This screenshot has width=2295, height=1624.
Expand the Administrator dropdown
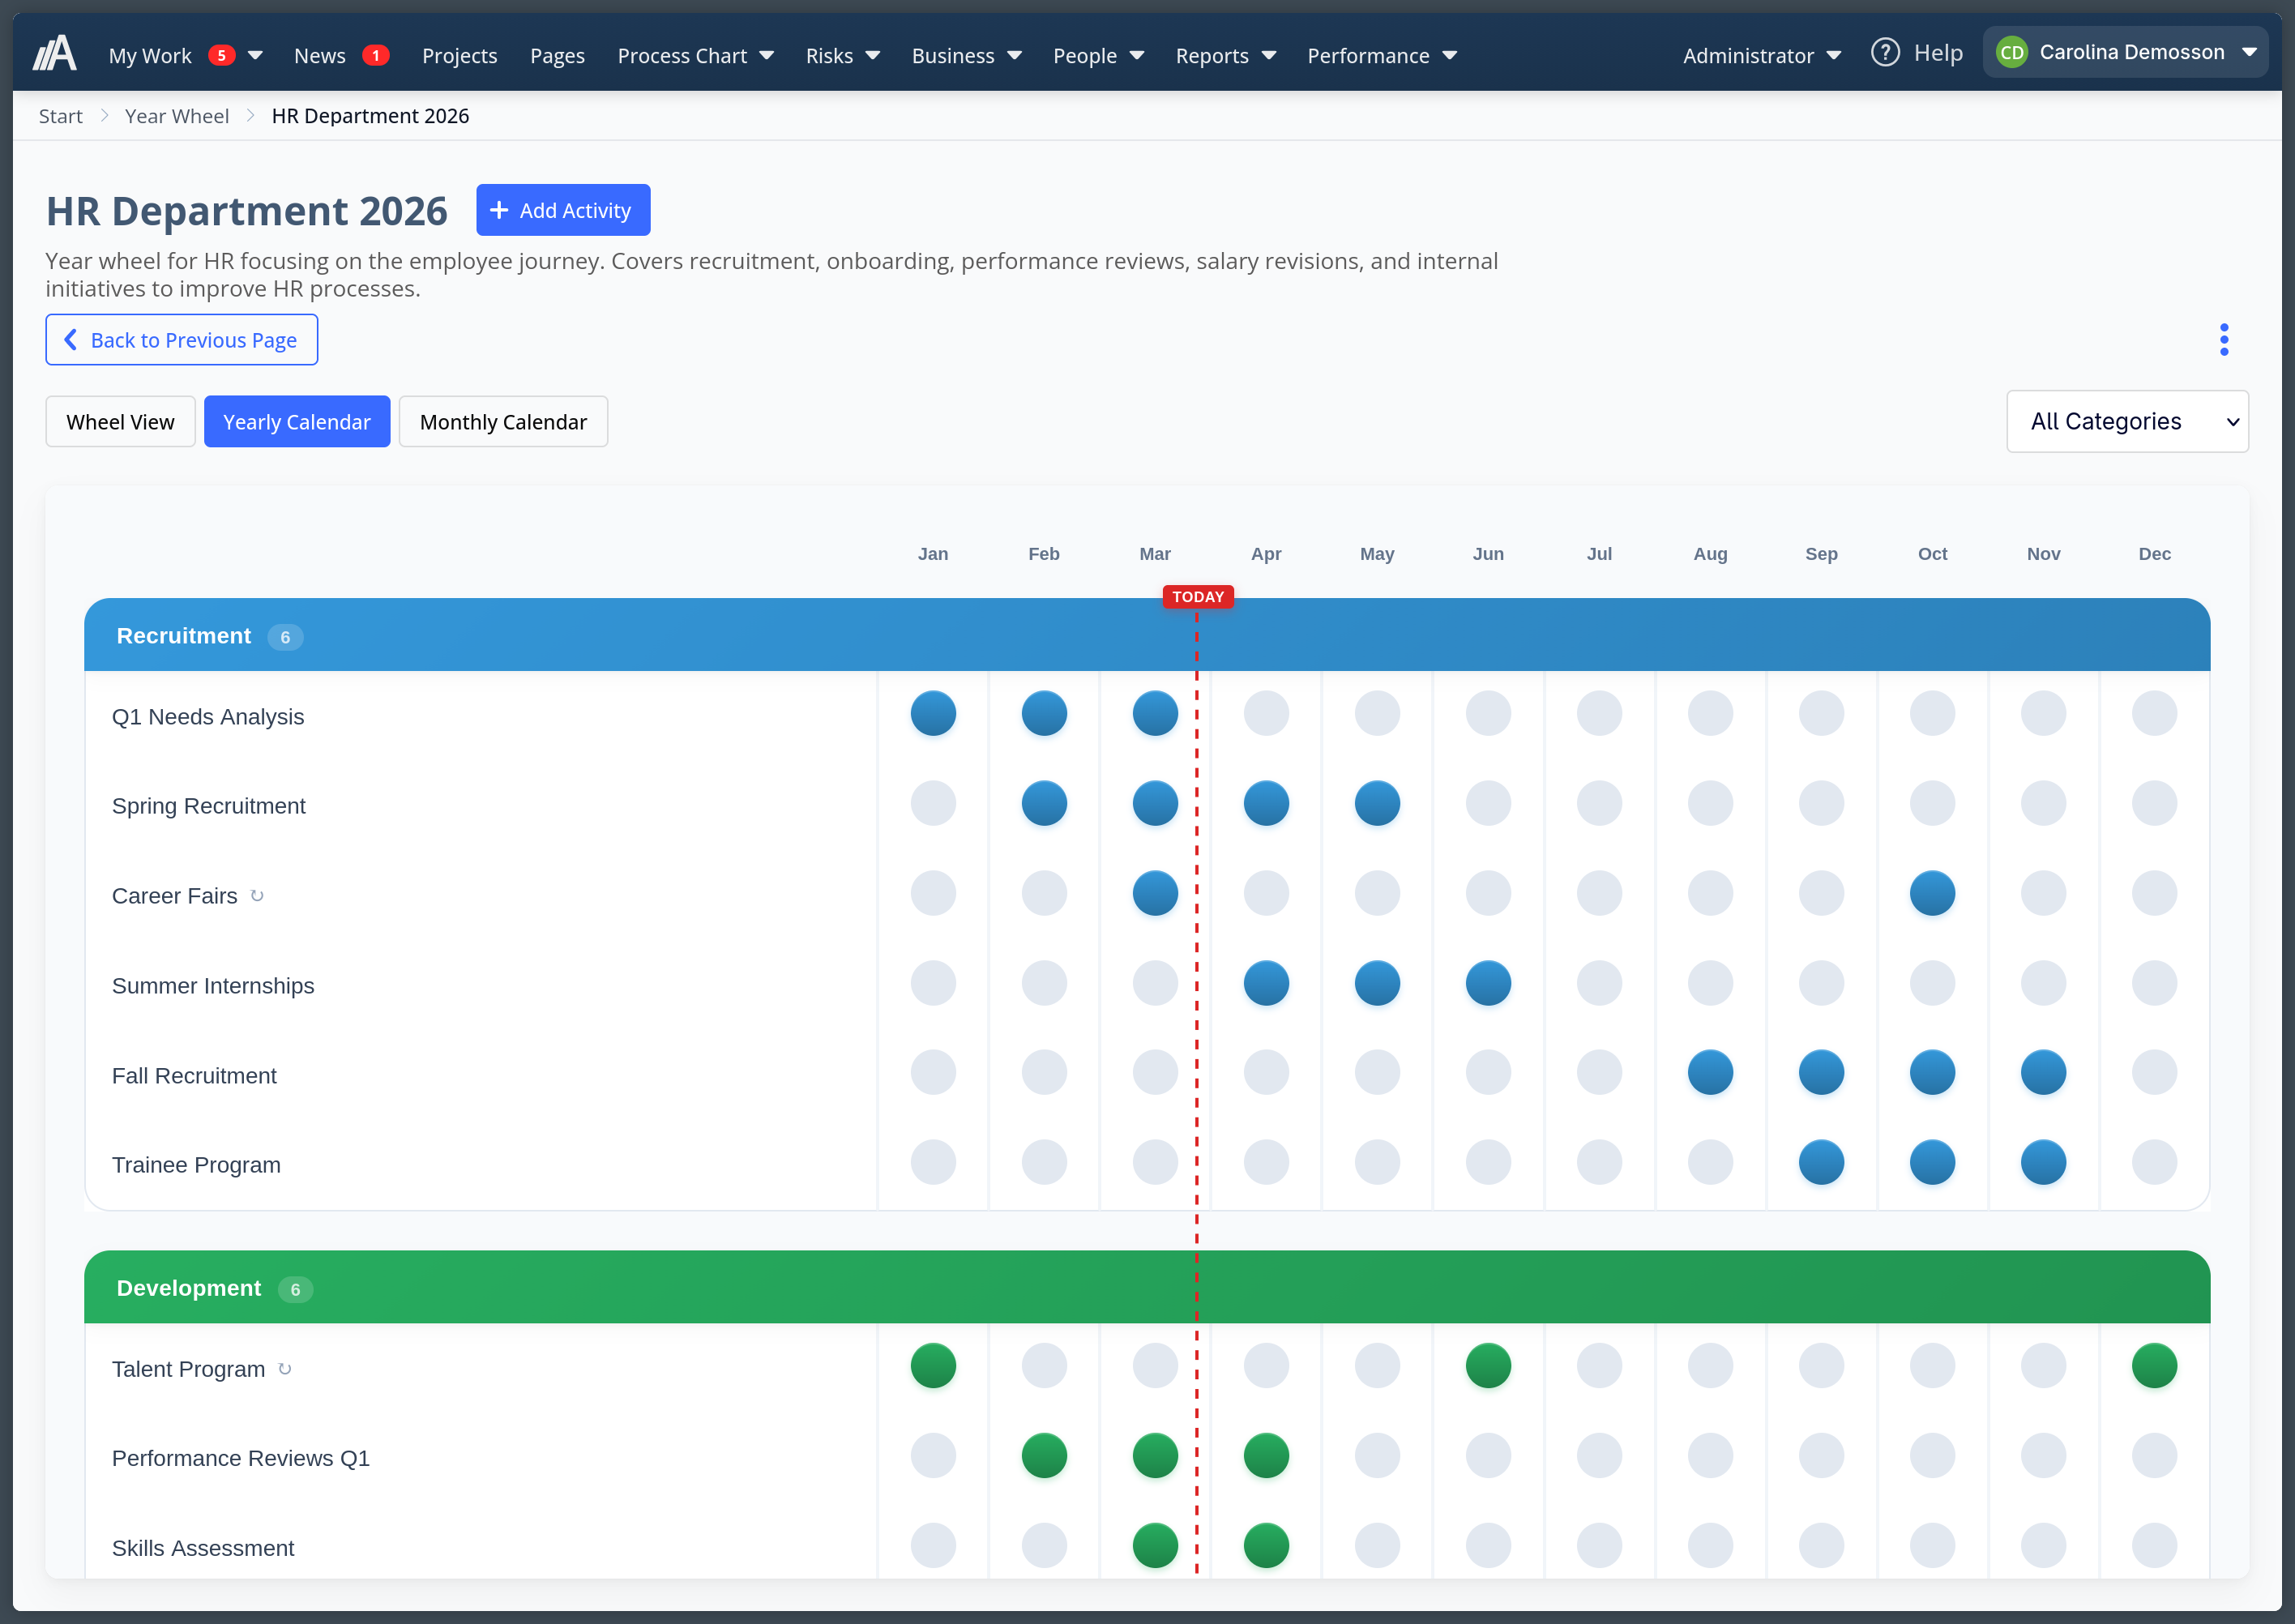click(x=1760, y=56)
